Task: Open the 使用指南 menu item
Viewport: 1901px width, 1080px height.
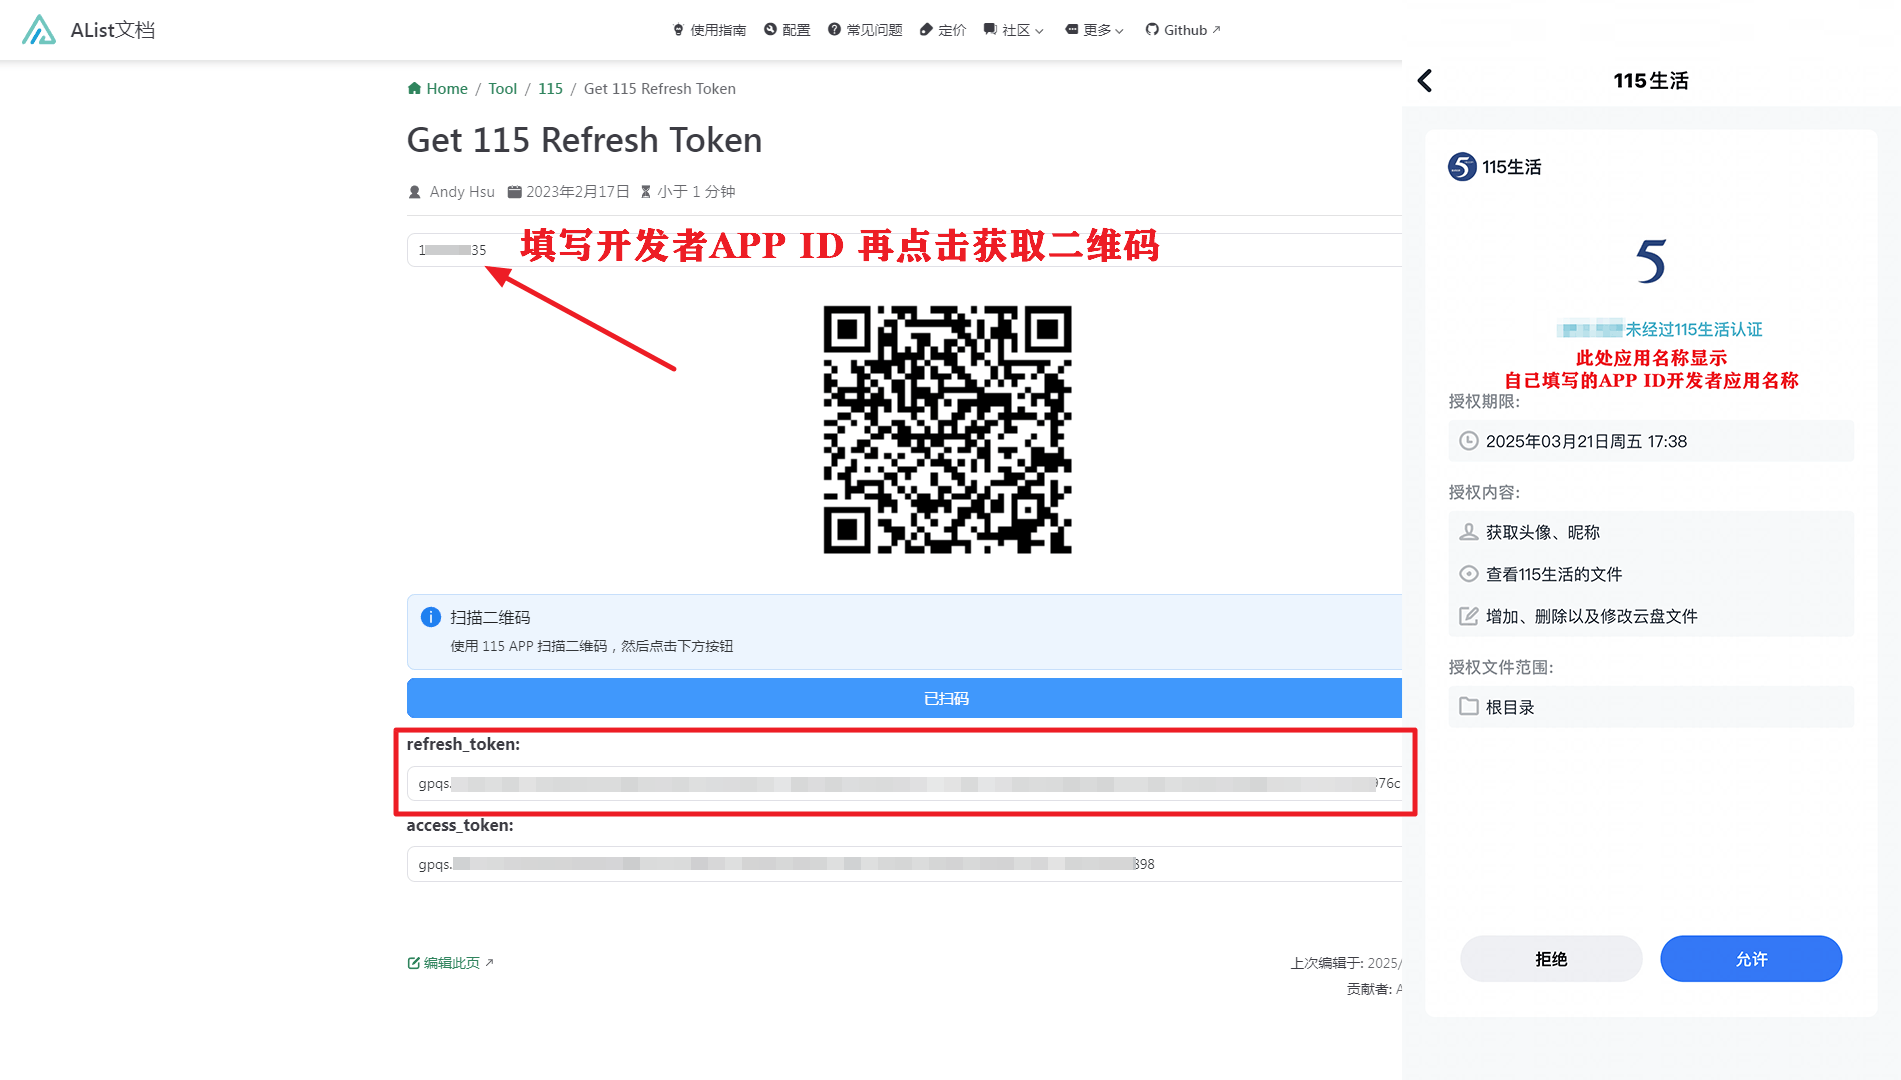Action: point(709,30)
